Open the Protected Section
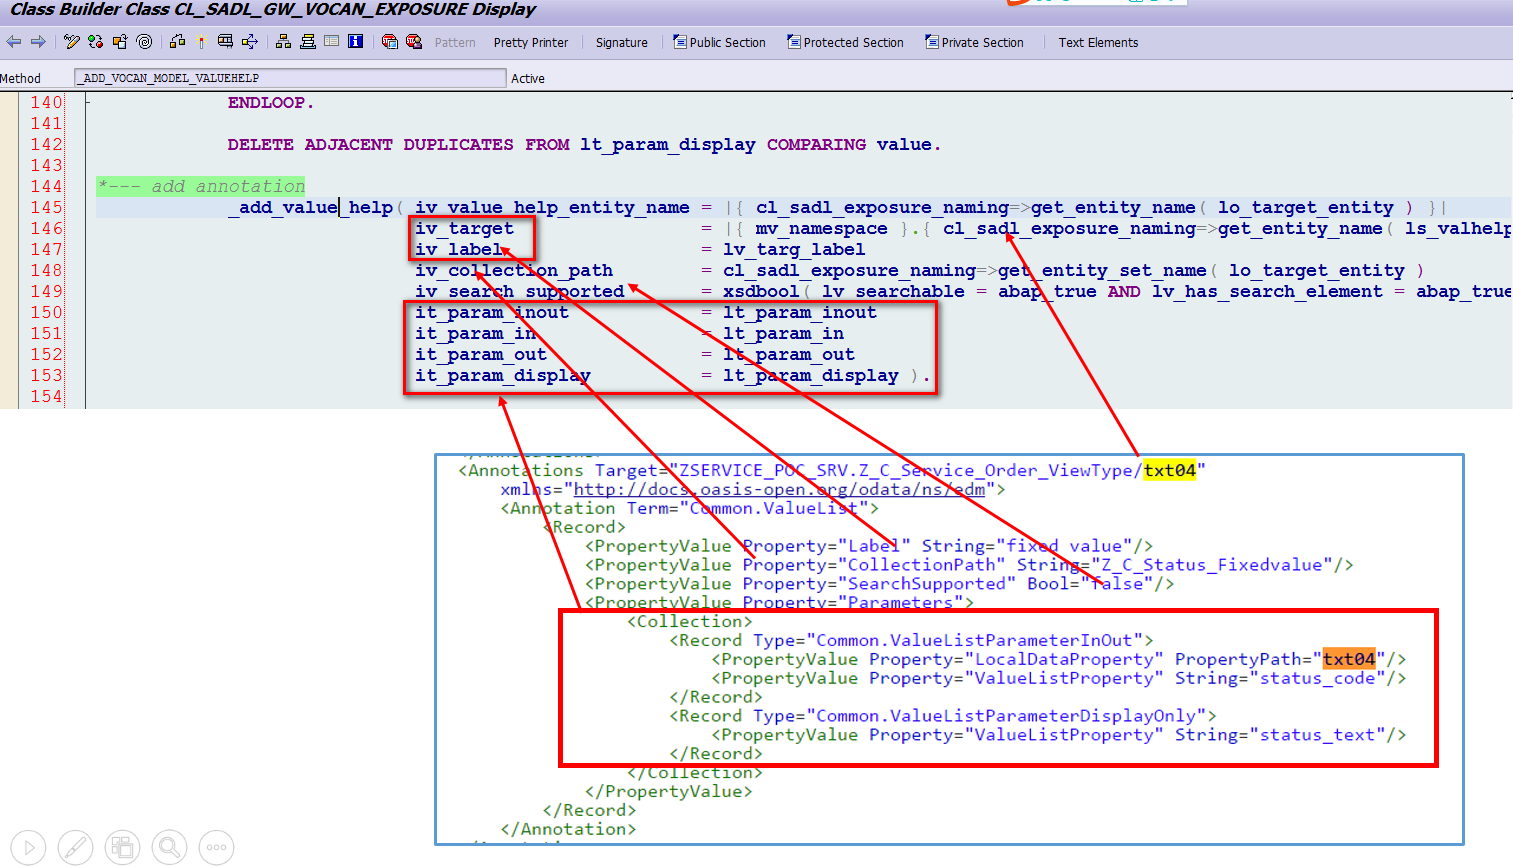The height and width of the screenshot is (867, 1513). (845, 42)
